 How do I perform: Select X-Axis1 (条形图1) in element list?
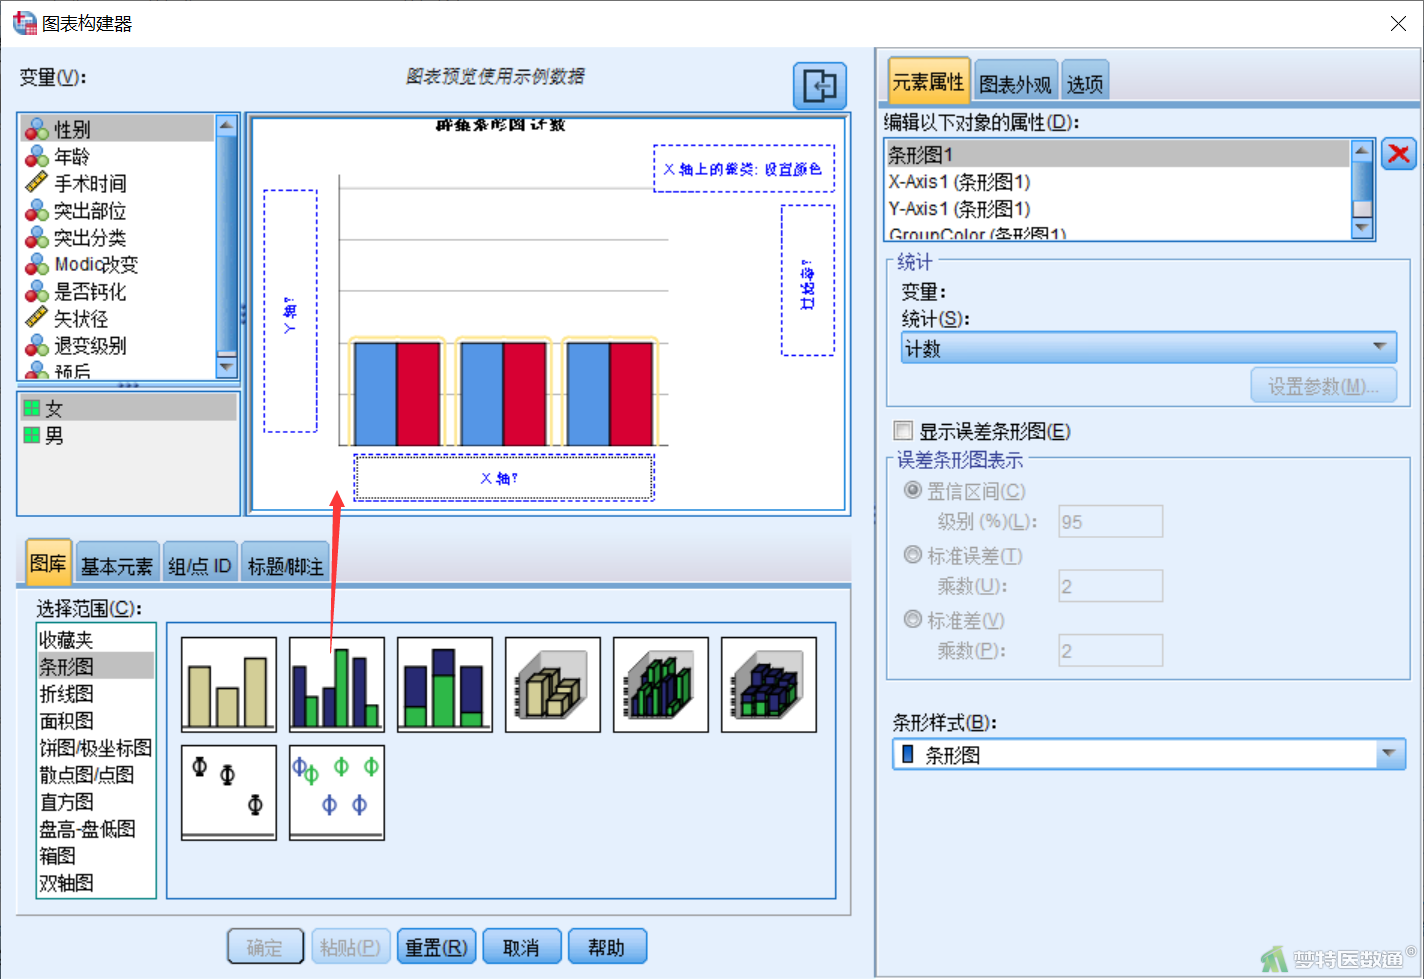pos(1118,181)
